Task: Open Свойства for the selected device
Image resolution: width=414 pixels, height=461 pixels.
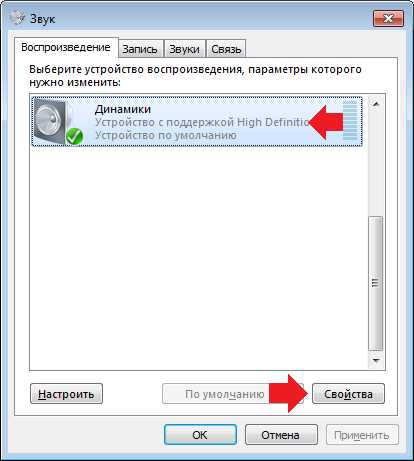Action: 348,394
